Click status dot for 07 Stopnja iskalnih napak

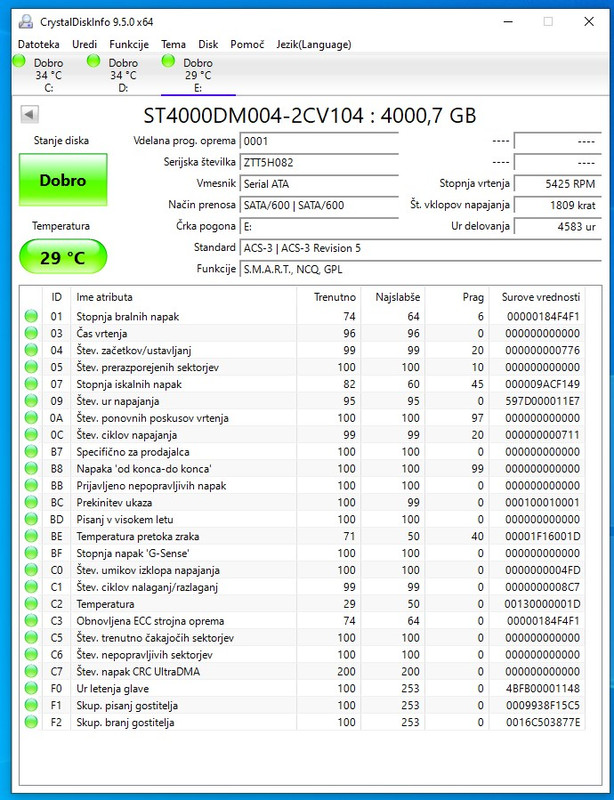(31, 384)
